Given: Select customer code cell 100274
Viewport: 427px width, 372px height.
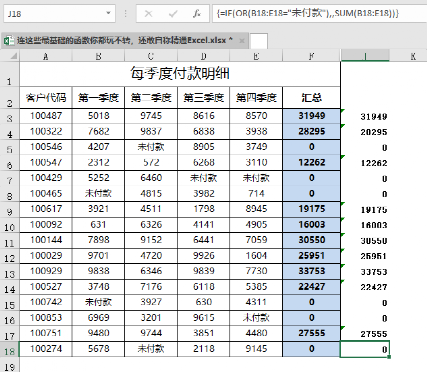Looking at the screenshot, I should tap(46, 349).
